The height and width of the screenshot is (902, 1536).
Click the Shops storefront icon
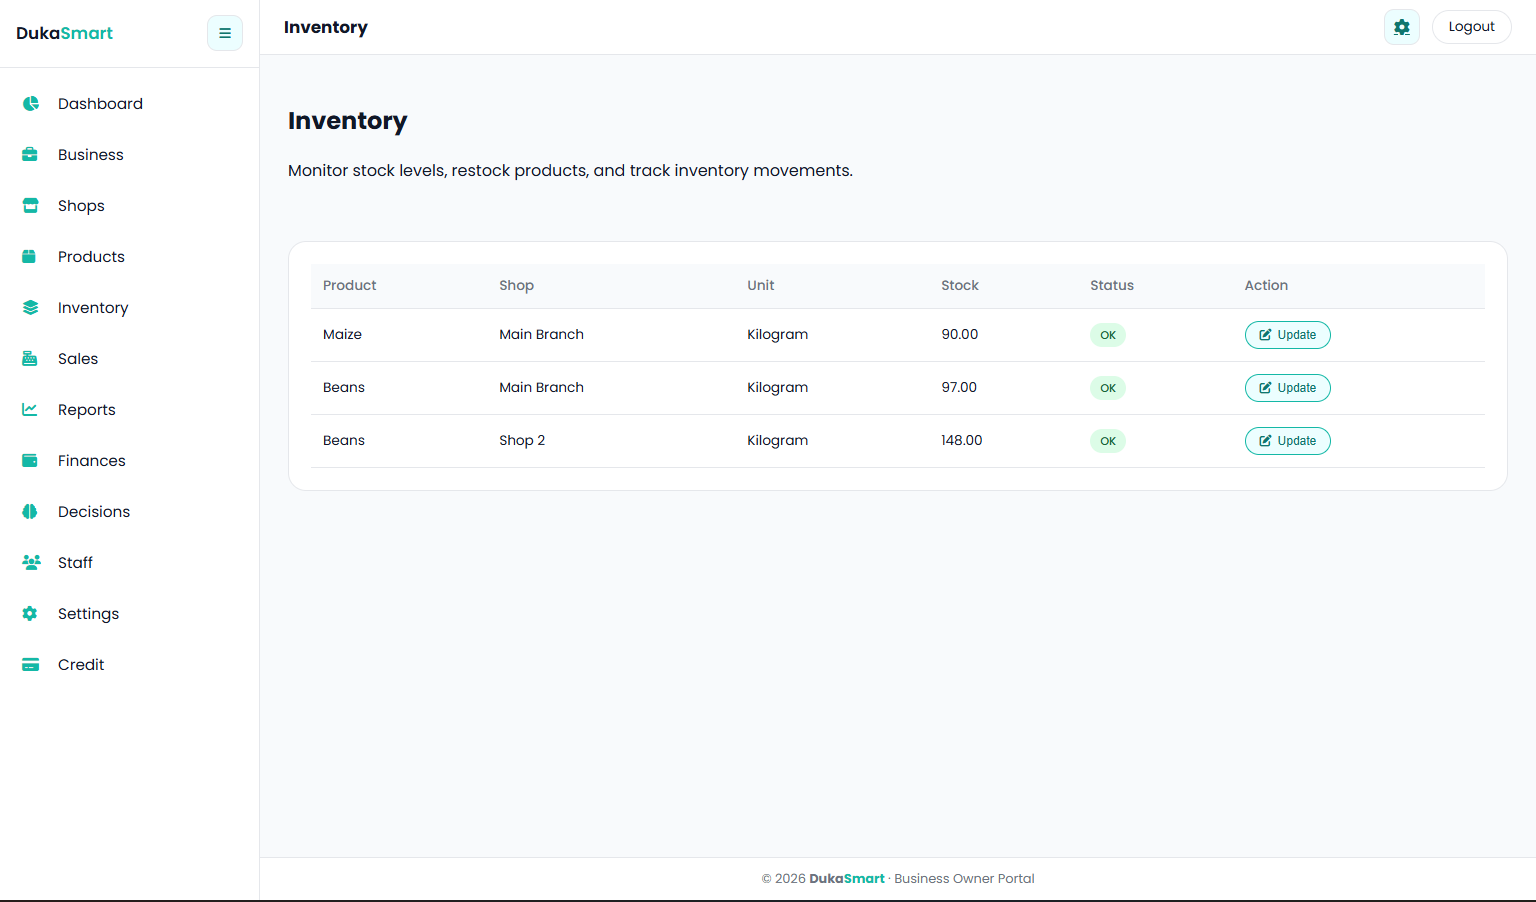(30, 206)
